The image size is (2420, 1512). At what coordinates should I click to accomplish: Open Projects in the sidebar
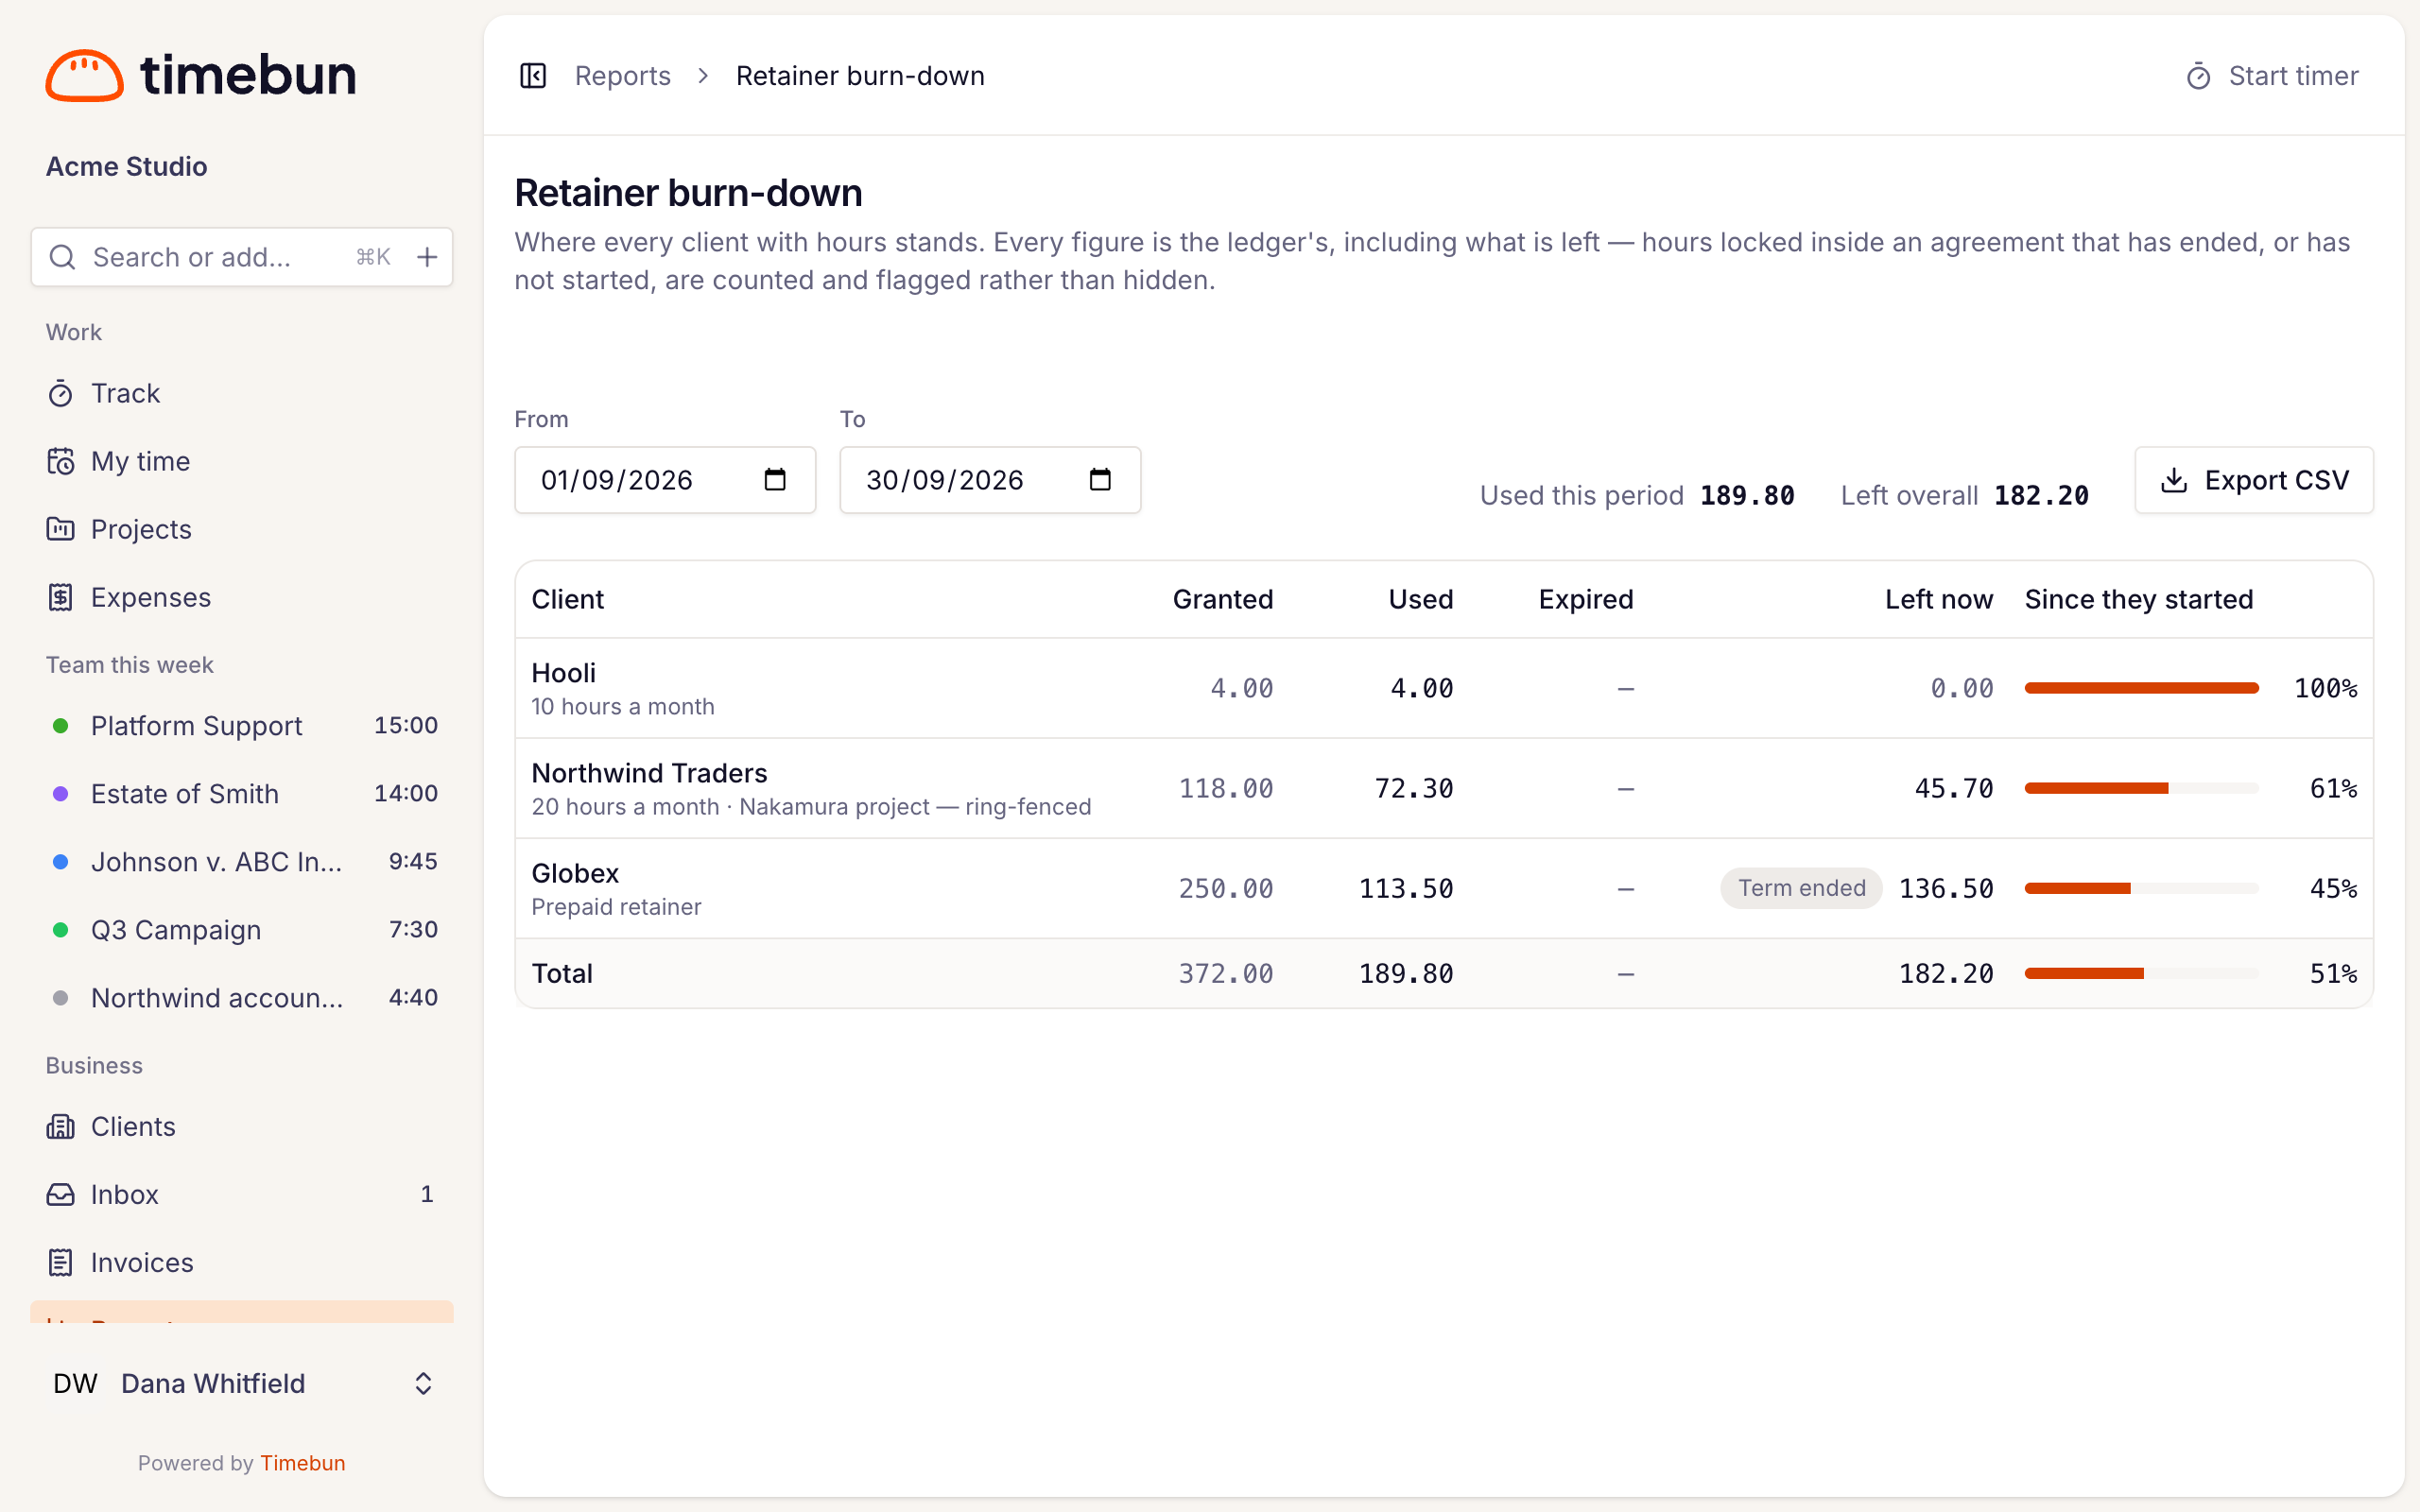241,529
